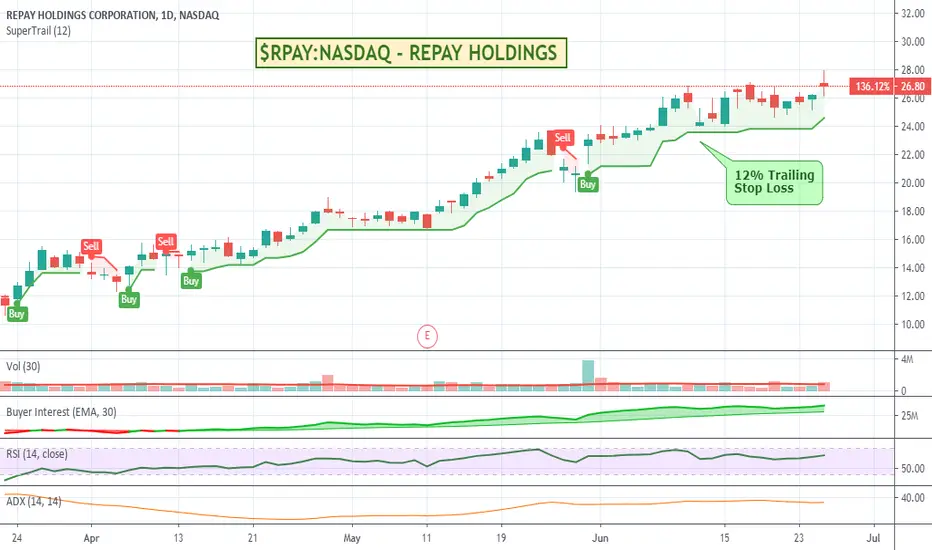This screenshot has width=932, height=550.
Task: Click the Sell signal marker near April 1
Action: (x=91, y=246)
